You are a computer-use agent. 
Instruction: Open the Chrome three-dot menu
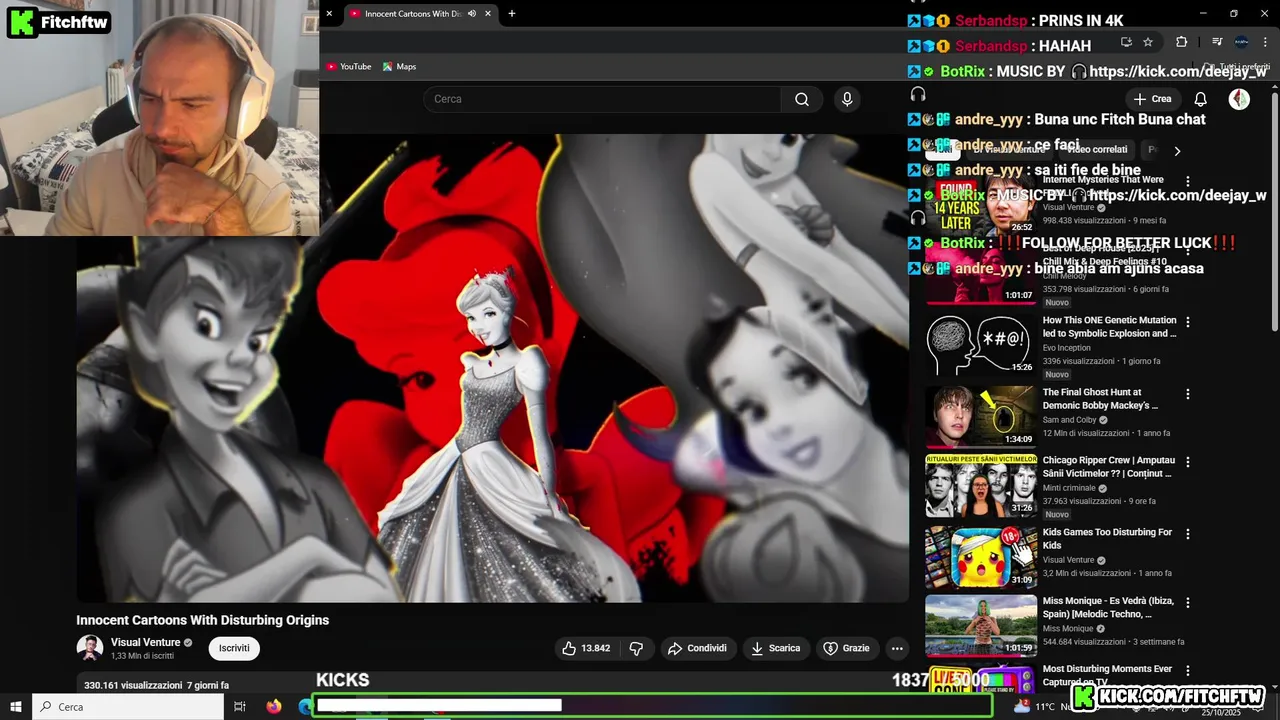[x=1265, y=42]
